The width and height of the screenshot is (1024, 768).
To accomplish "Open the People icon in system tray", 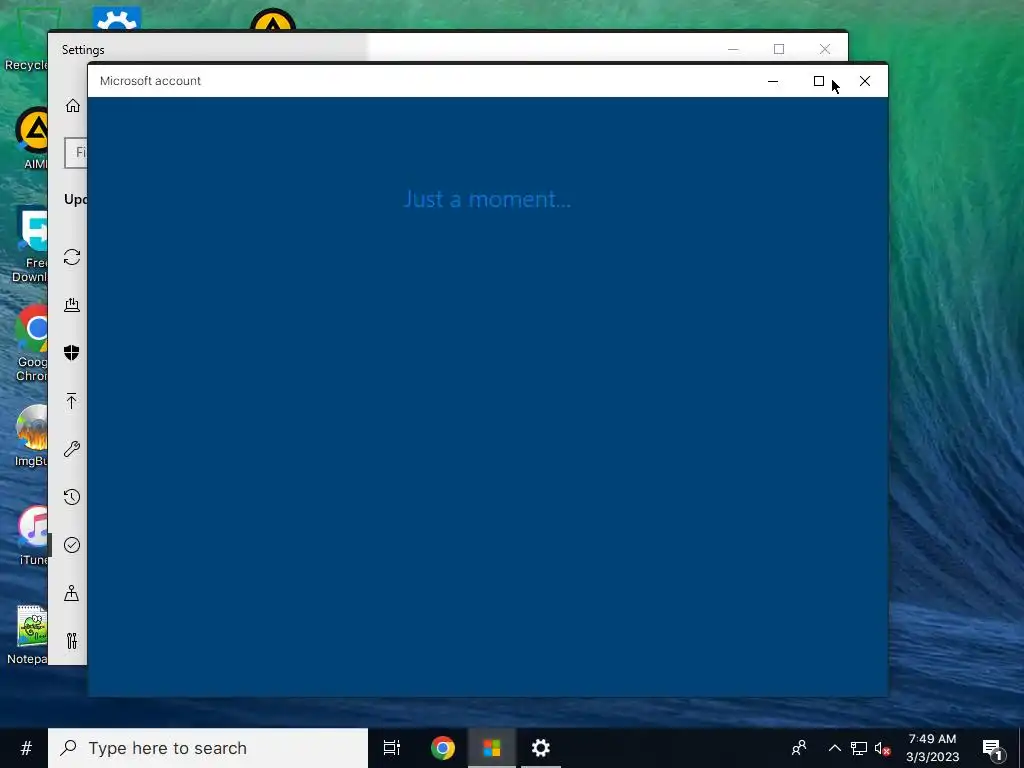I will pos(799,748).
